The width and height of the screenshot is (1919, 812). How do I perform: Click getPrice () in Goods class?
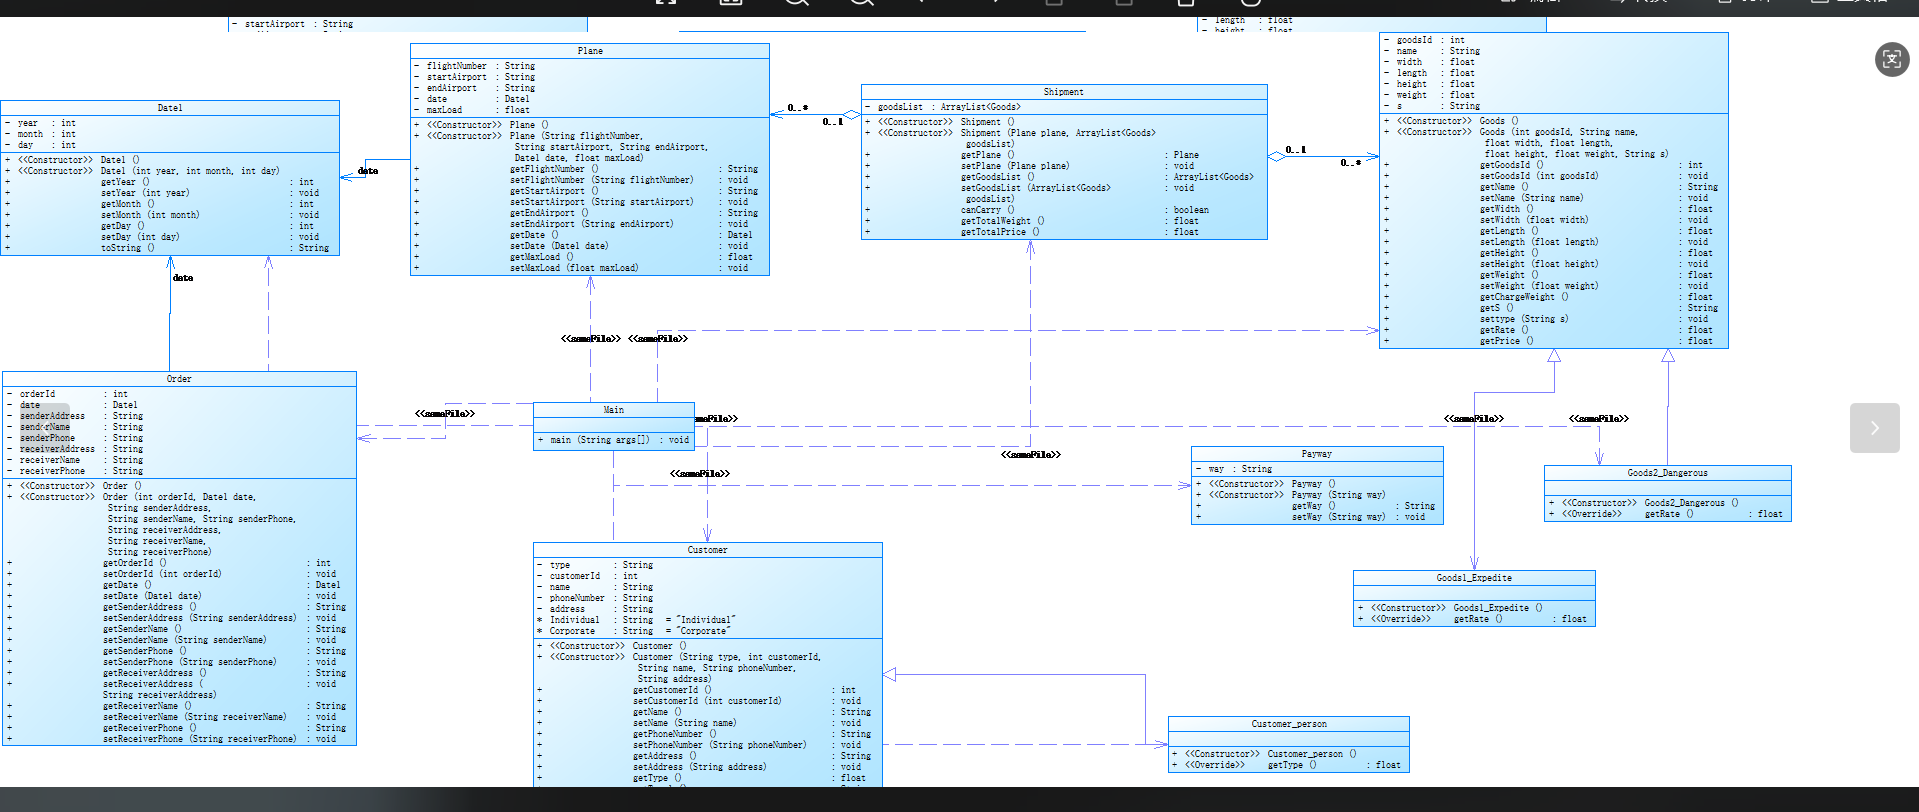1507,341
